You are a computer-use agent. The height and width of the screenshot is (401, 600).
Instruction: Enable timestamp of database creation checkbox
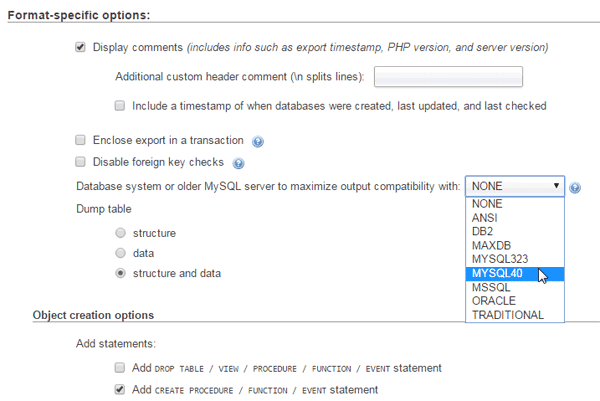coord(120,105)
